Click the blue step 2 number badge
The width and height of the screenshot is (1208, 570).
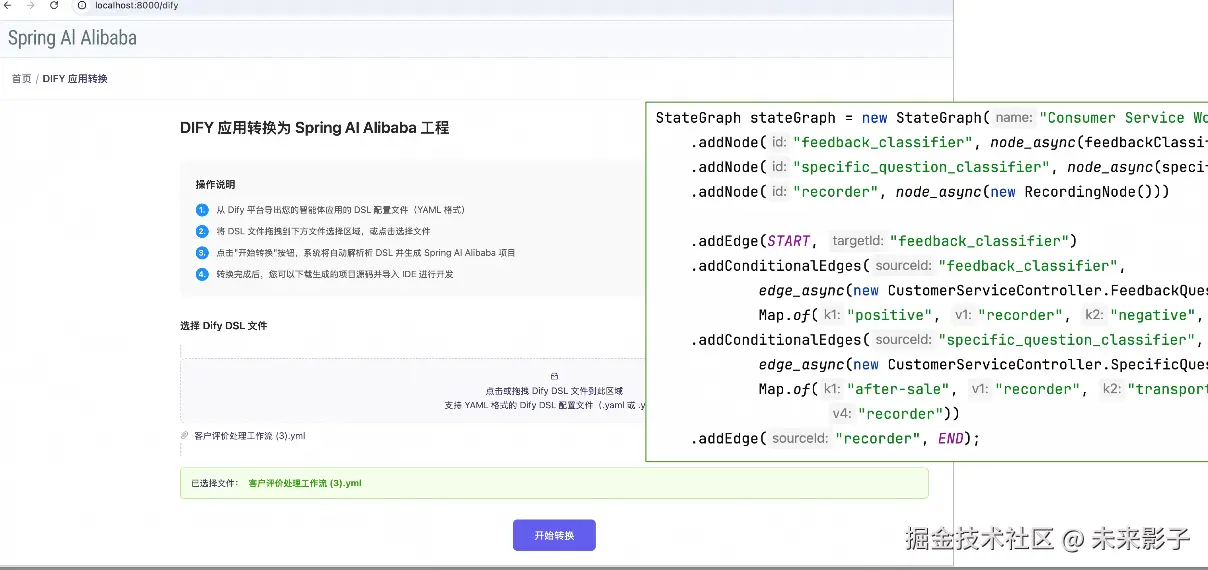coord(203,231)
